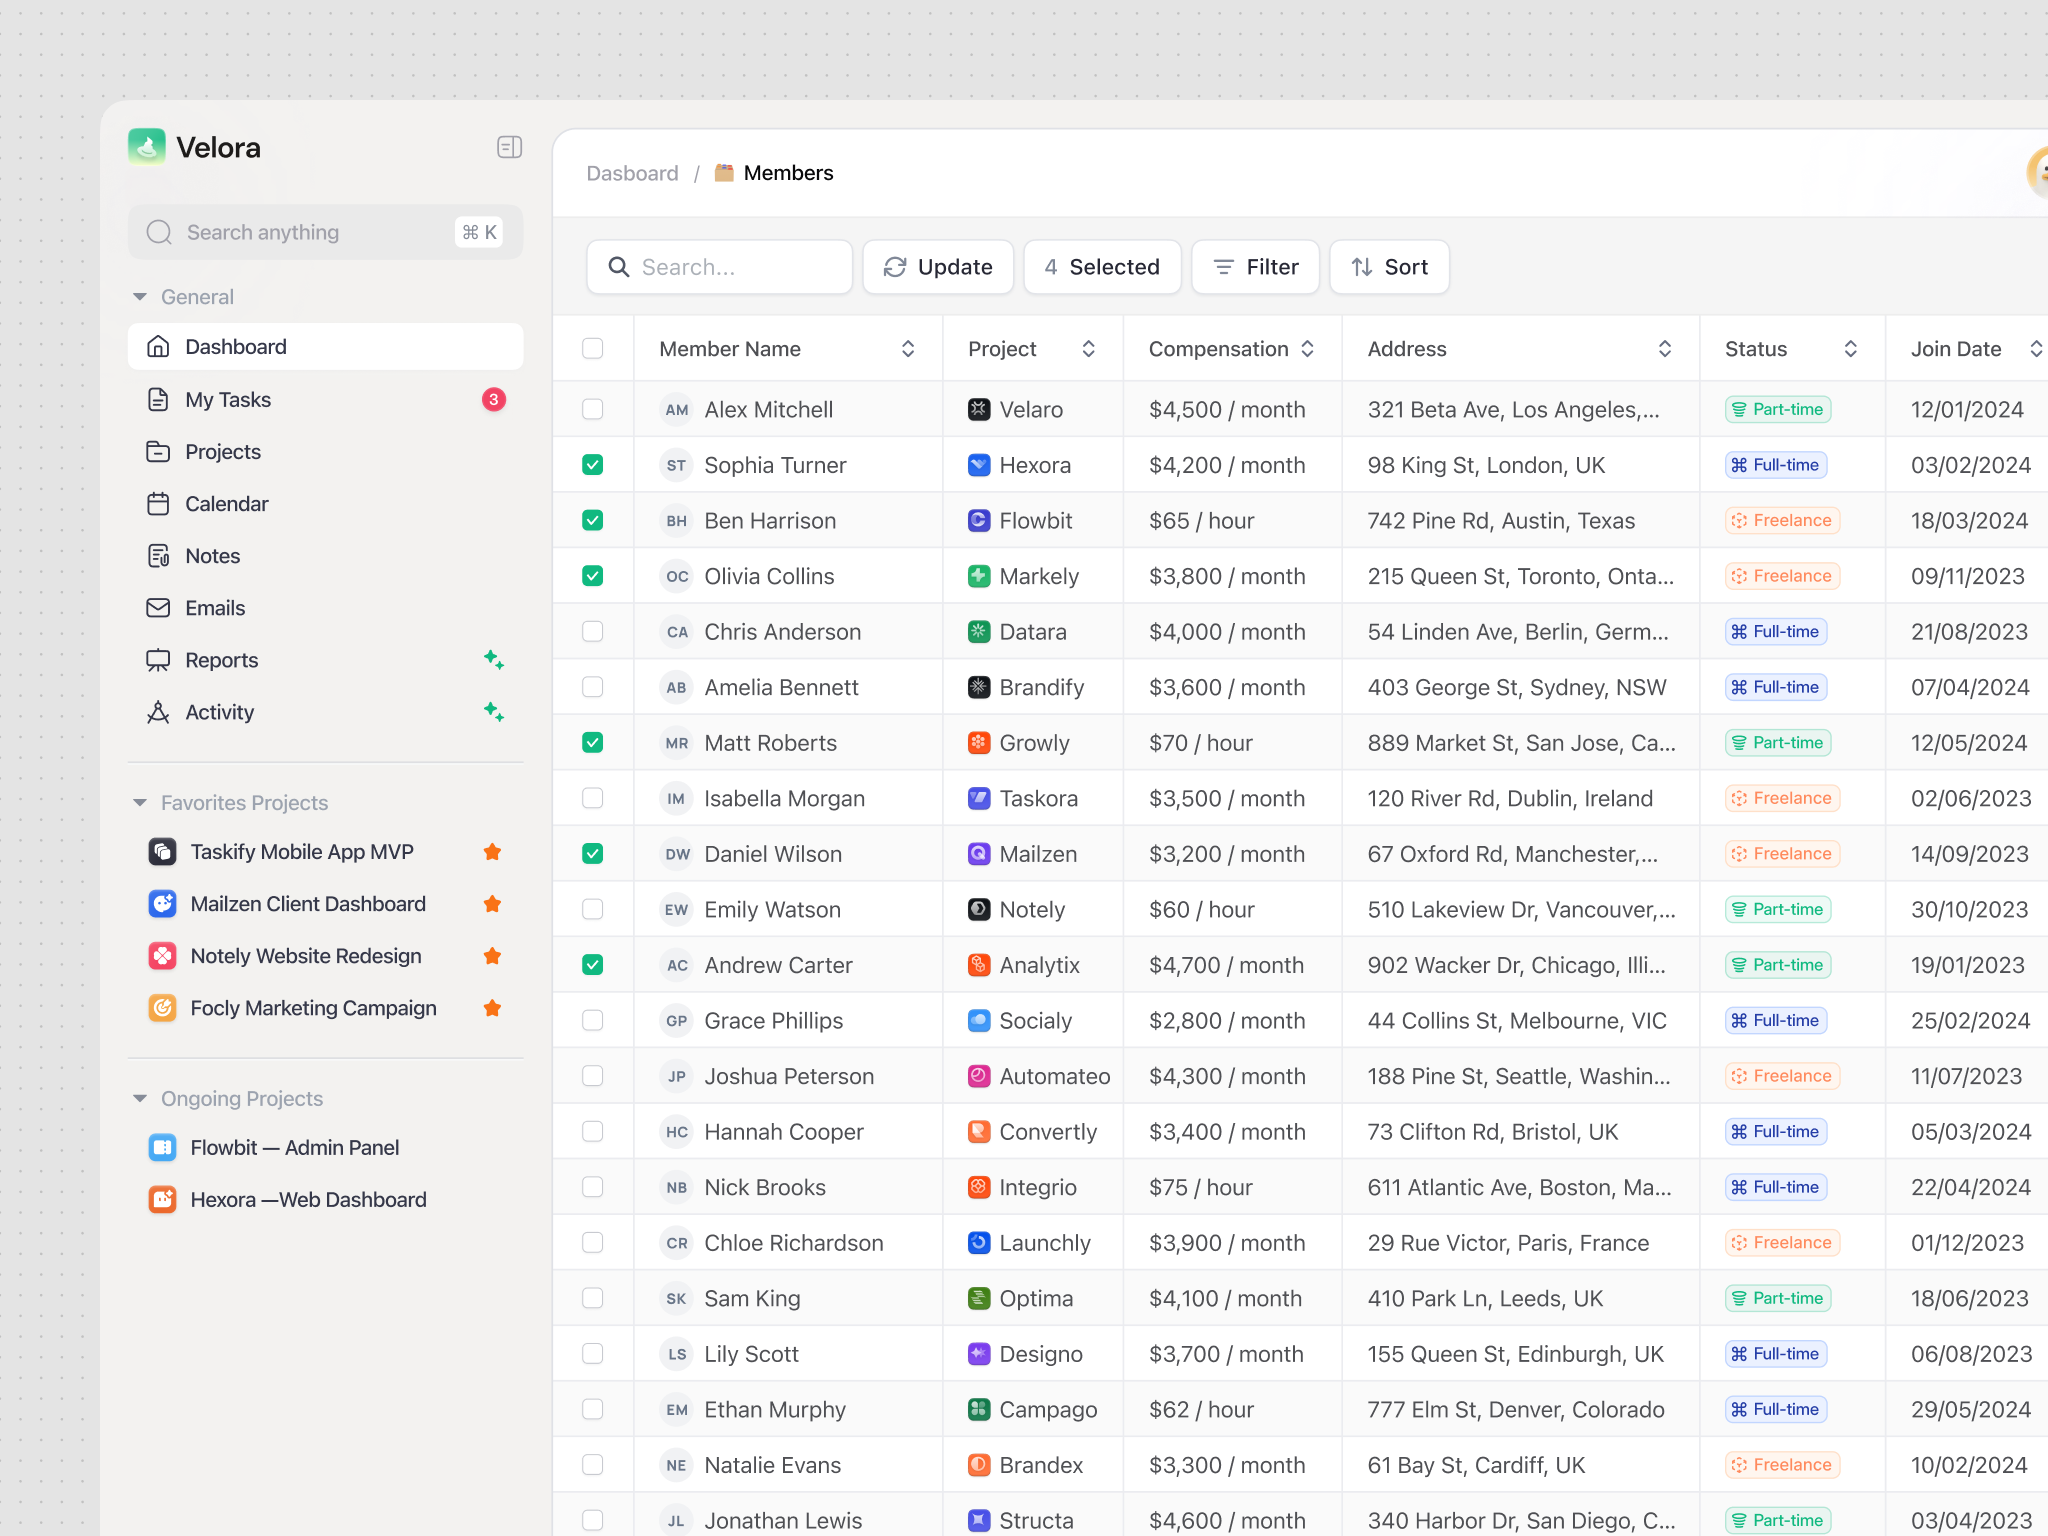
Task: Select all rows using the header checkbox
Action: [593, 348]
